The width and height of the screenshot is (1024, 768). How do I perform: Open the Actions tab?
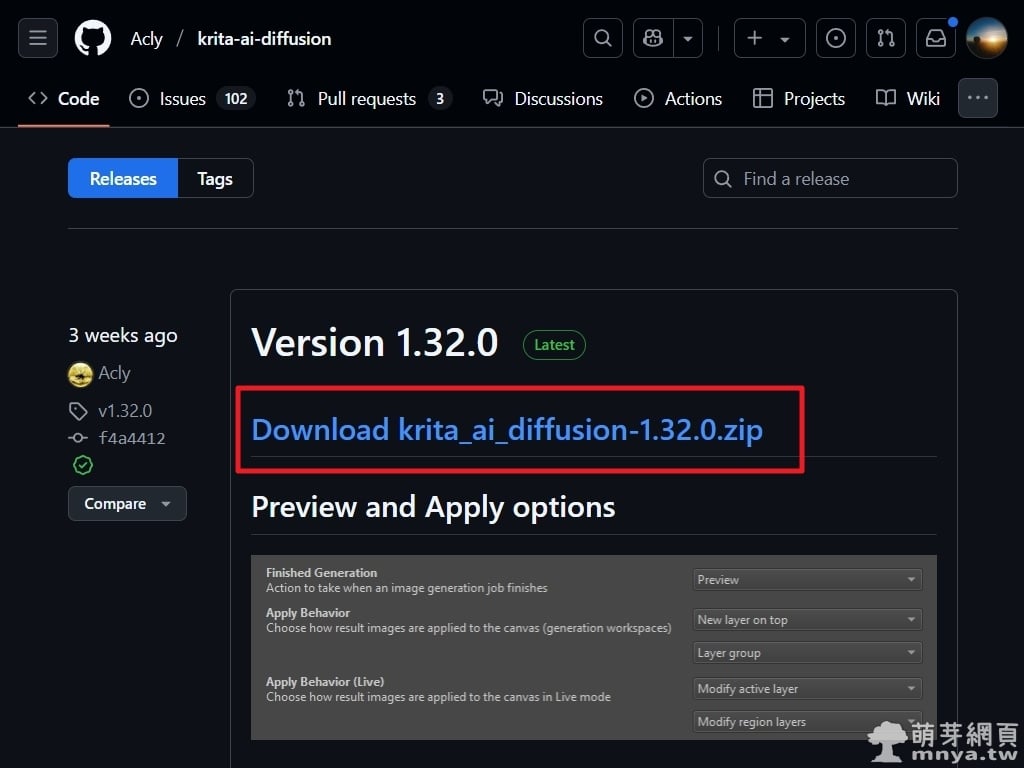point(678,98)
